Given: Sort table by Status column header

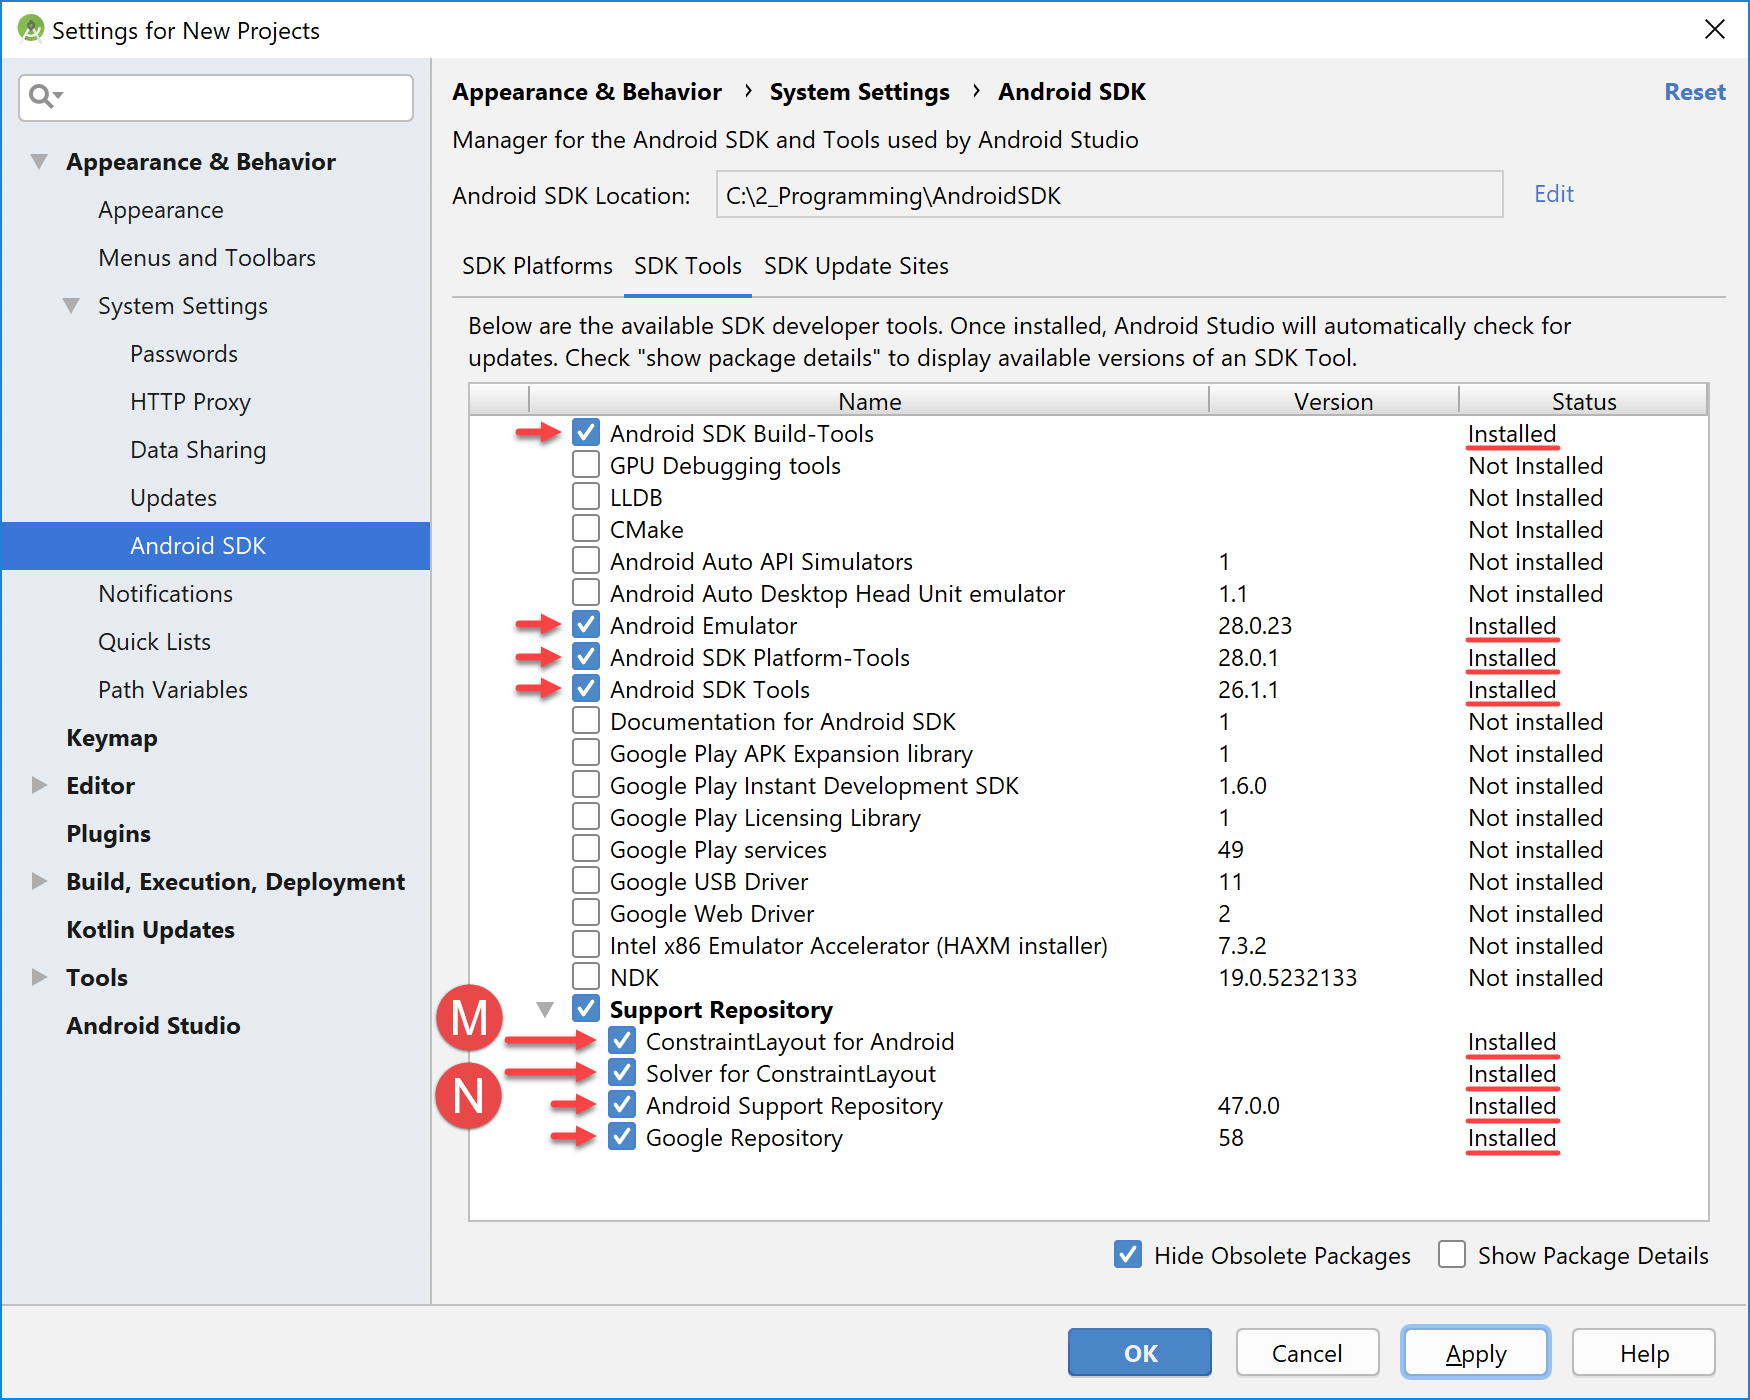Looking at the screenshot, I should (x=1584, y=401).
